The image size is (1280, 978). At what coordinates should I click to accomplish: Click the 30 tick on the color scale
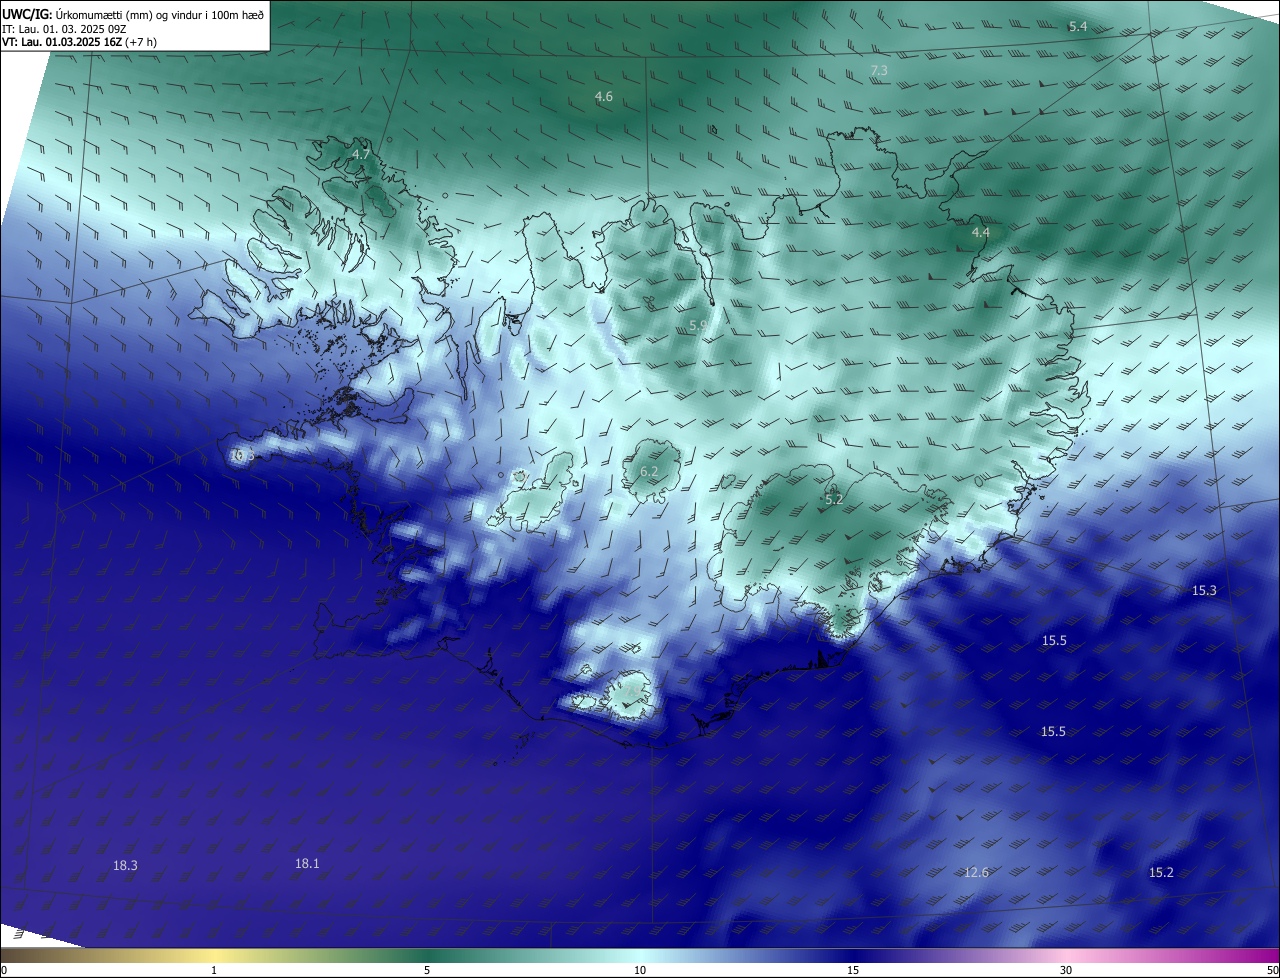1066,970
